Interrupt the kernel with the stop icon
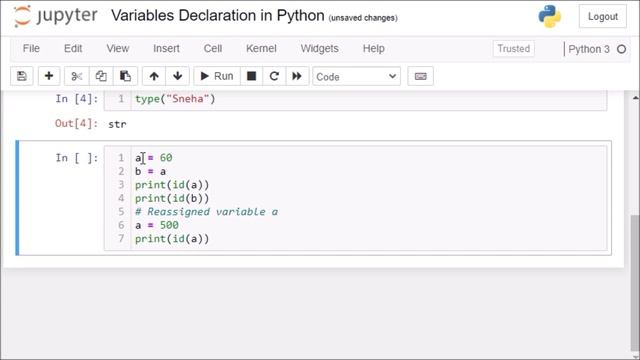The height and width of the screenshot is (360, 640). tap(251, 76)
